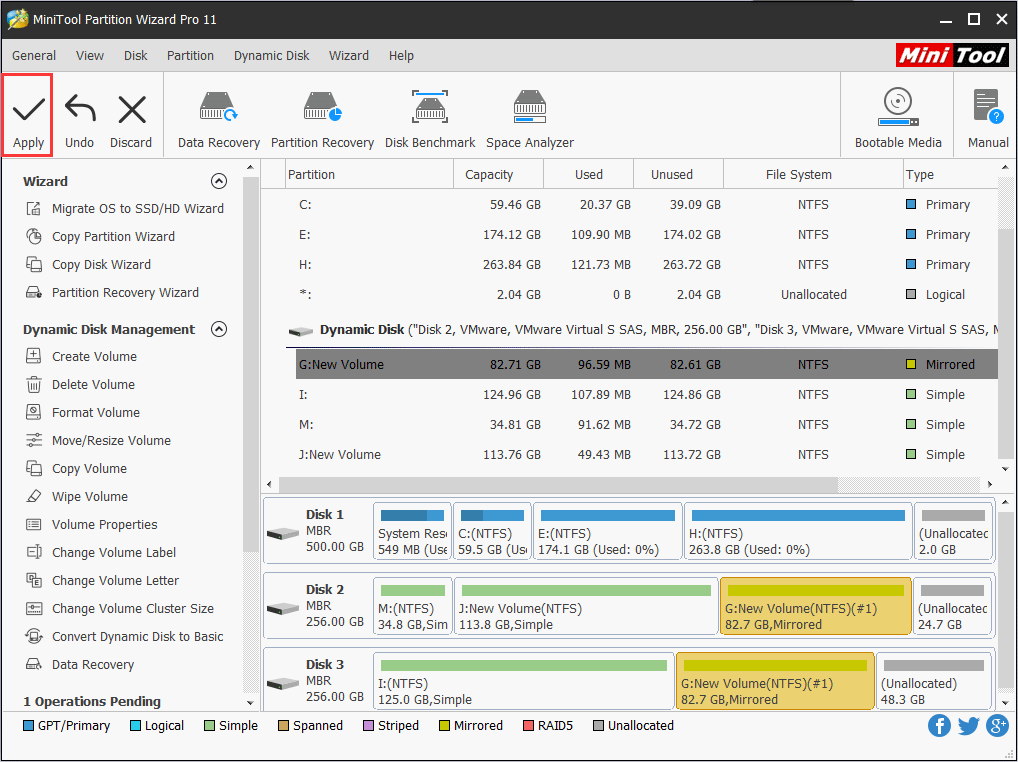Open the Disk Benchmark tool

coord(430,120)
